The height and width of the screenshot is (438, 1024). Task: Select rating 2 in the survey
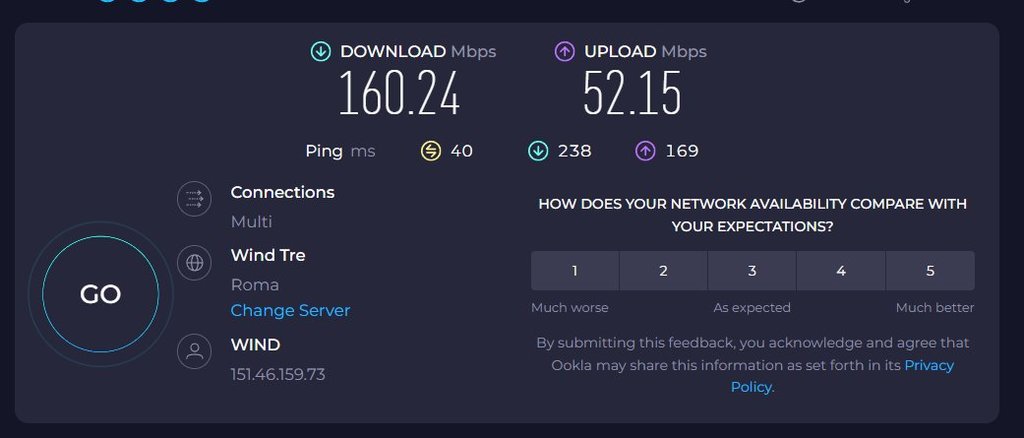(663, 270)
